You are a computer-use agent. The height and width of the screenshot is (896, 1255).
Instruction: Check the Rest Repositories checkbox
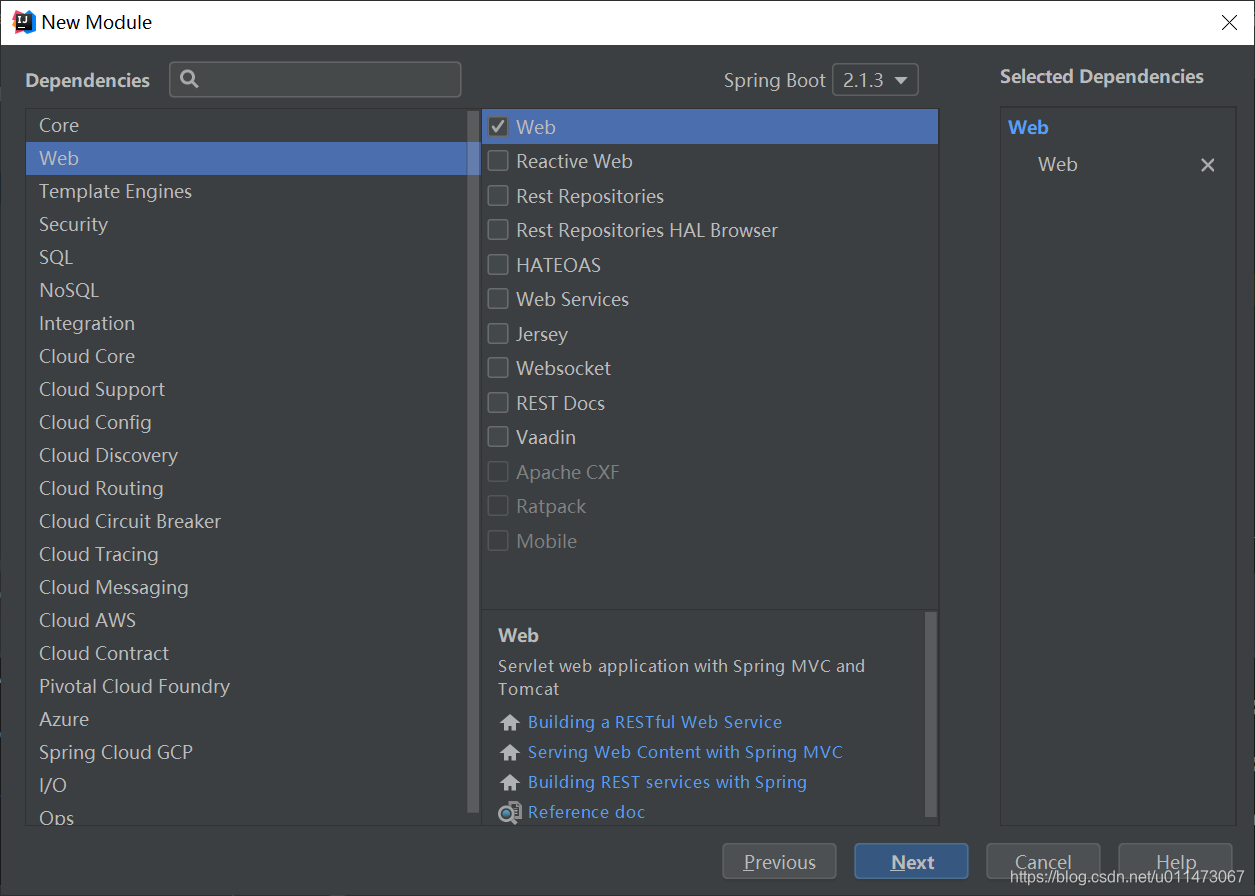[498, 196]
